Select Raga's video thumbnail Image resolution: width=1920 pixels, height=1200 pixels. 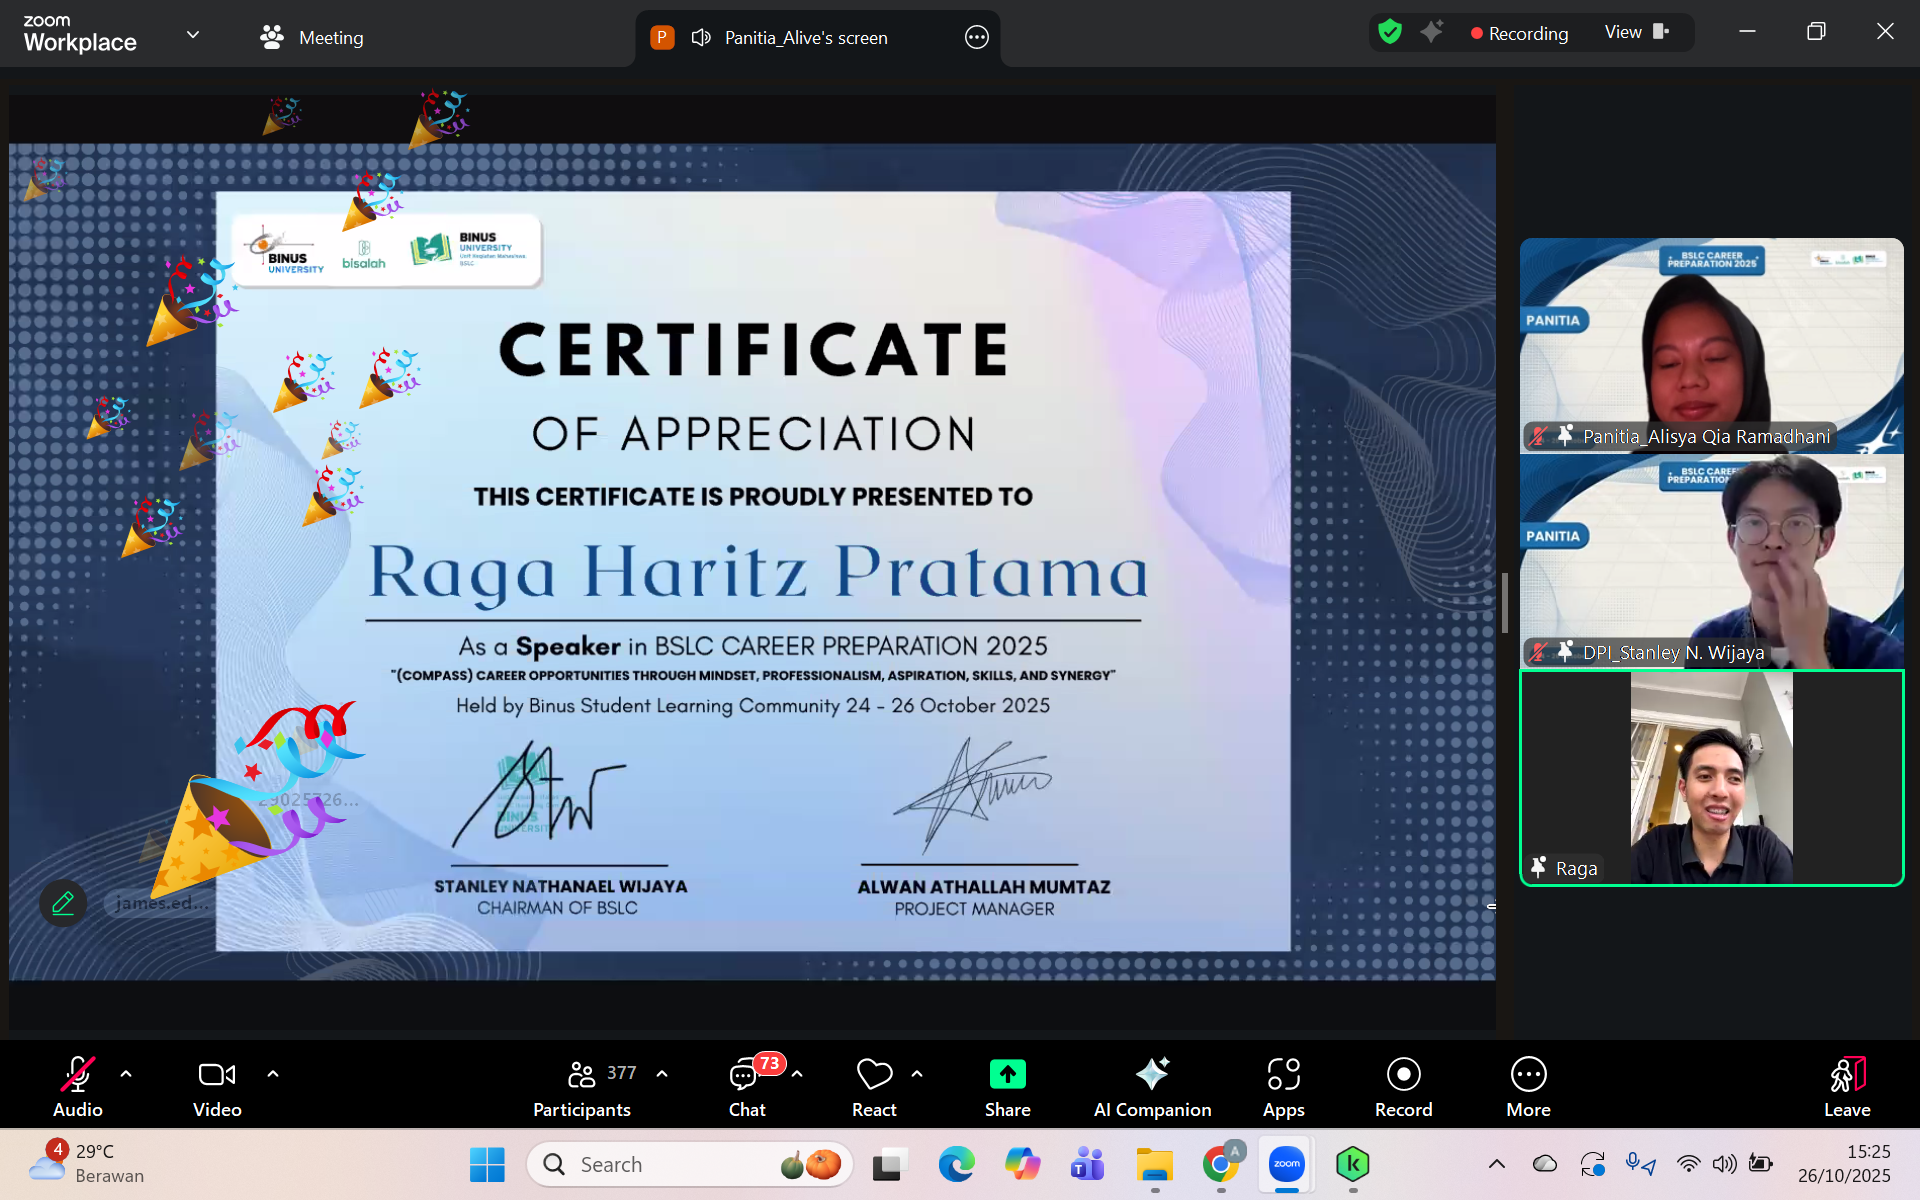[1711, 778]
